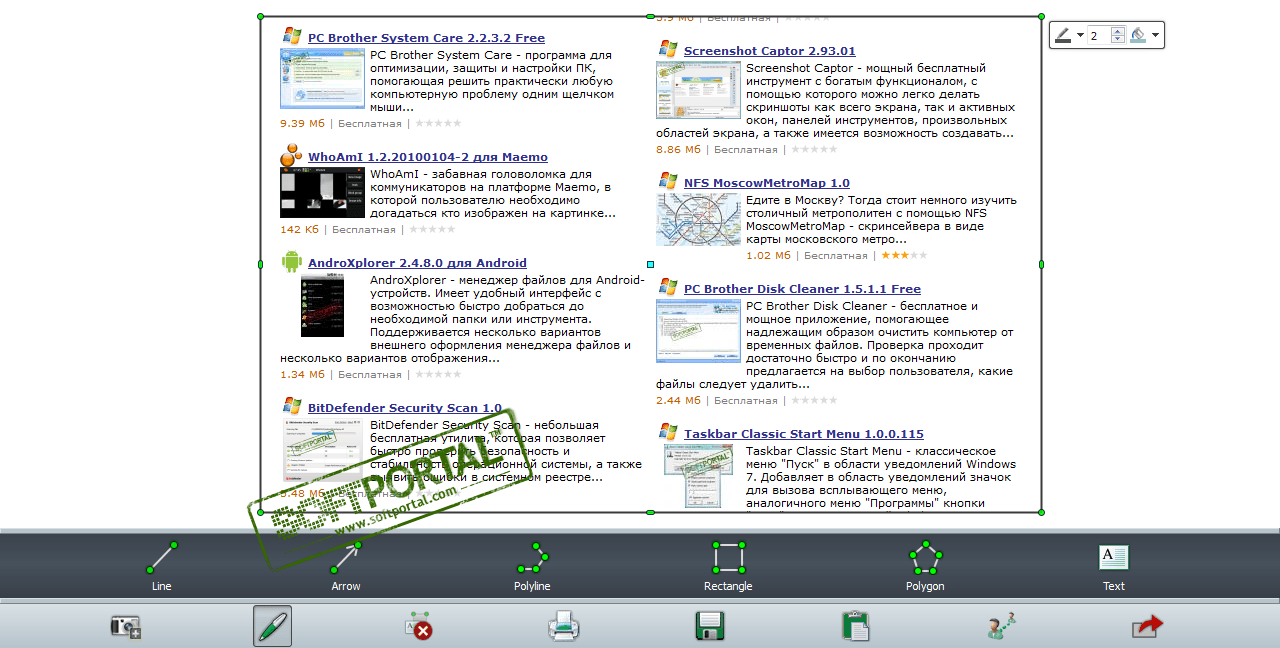Click the line width field showing 2

tap(1099, 35)
